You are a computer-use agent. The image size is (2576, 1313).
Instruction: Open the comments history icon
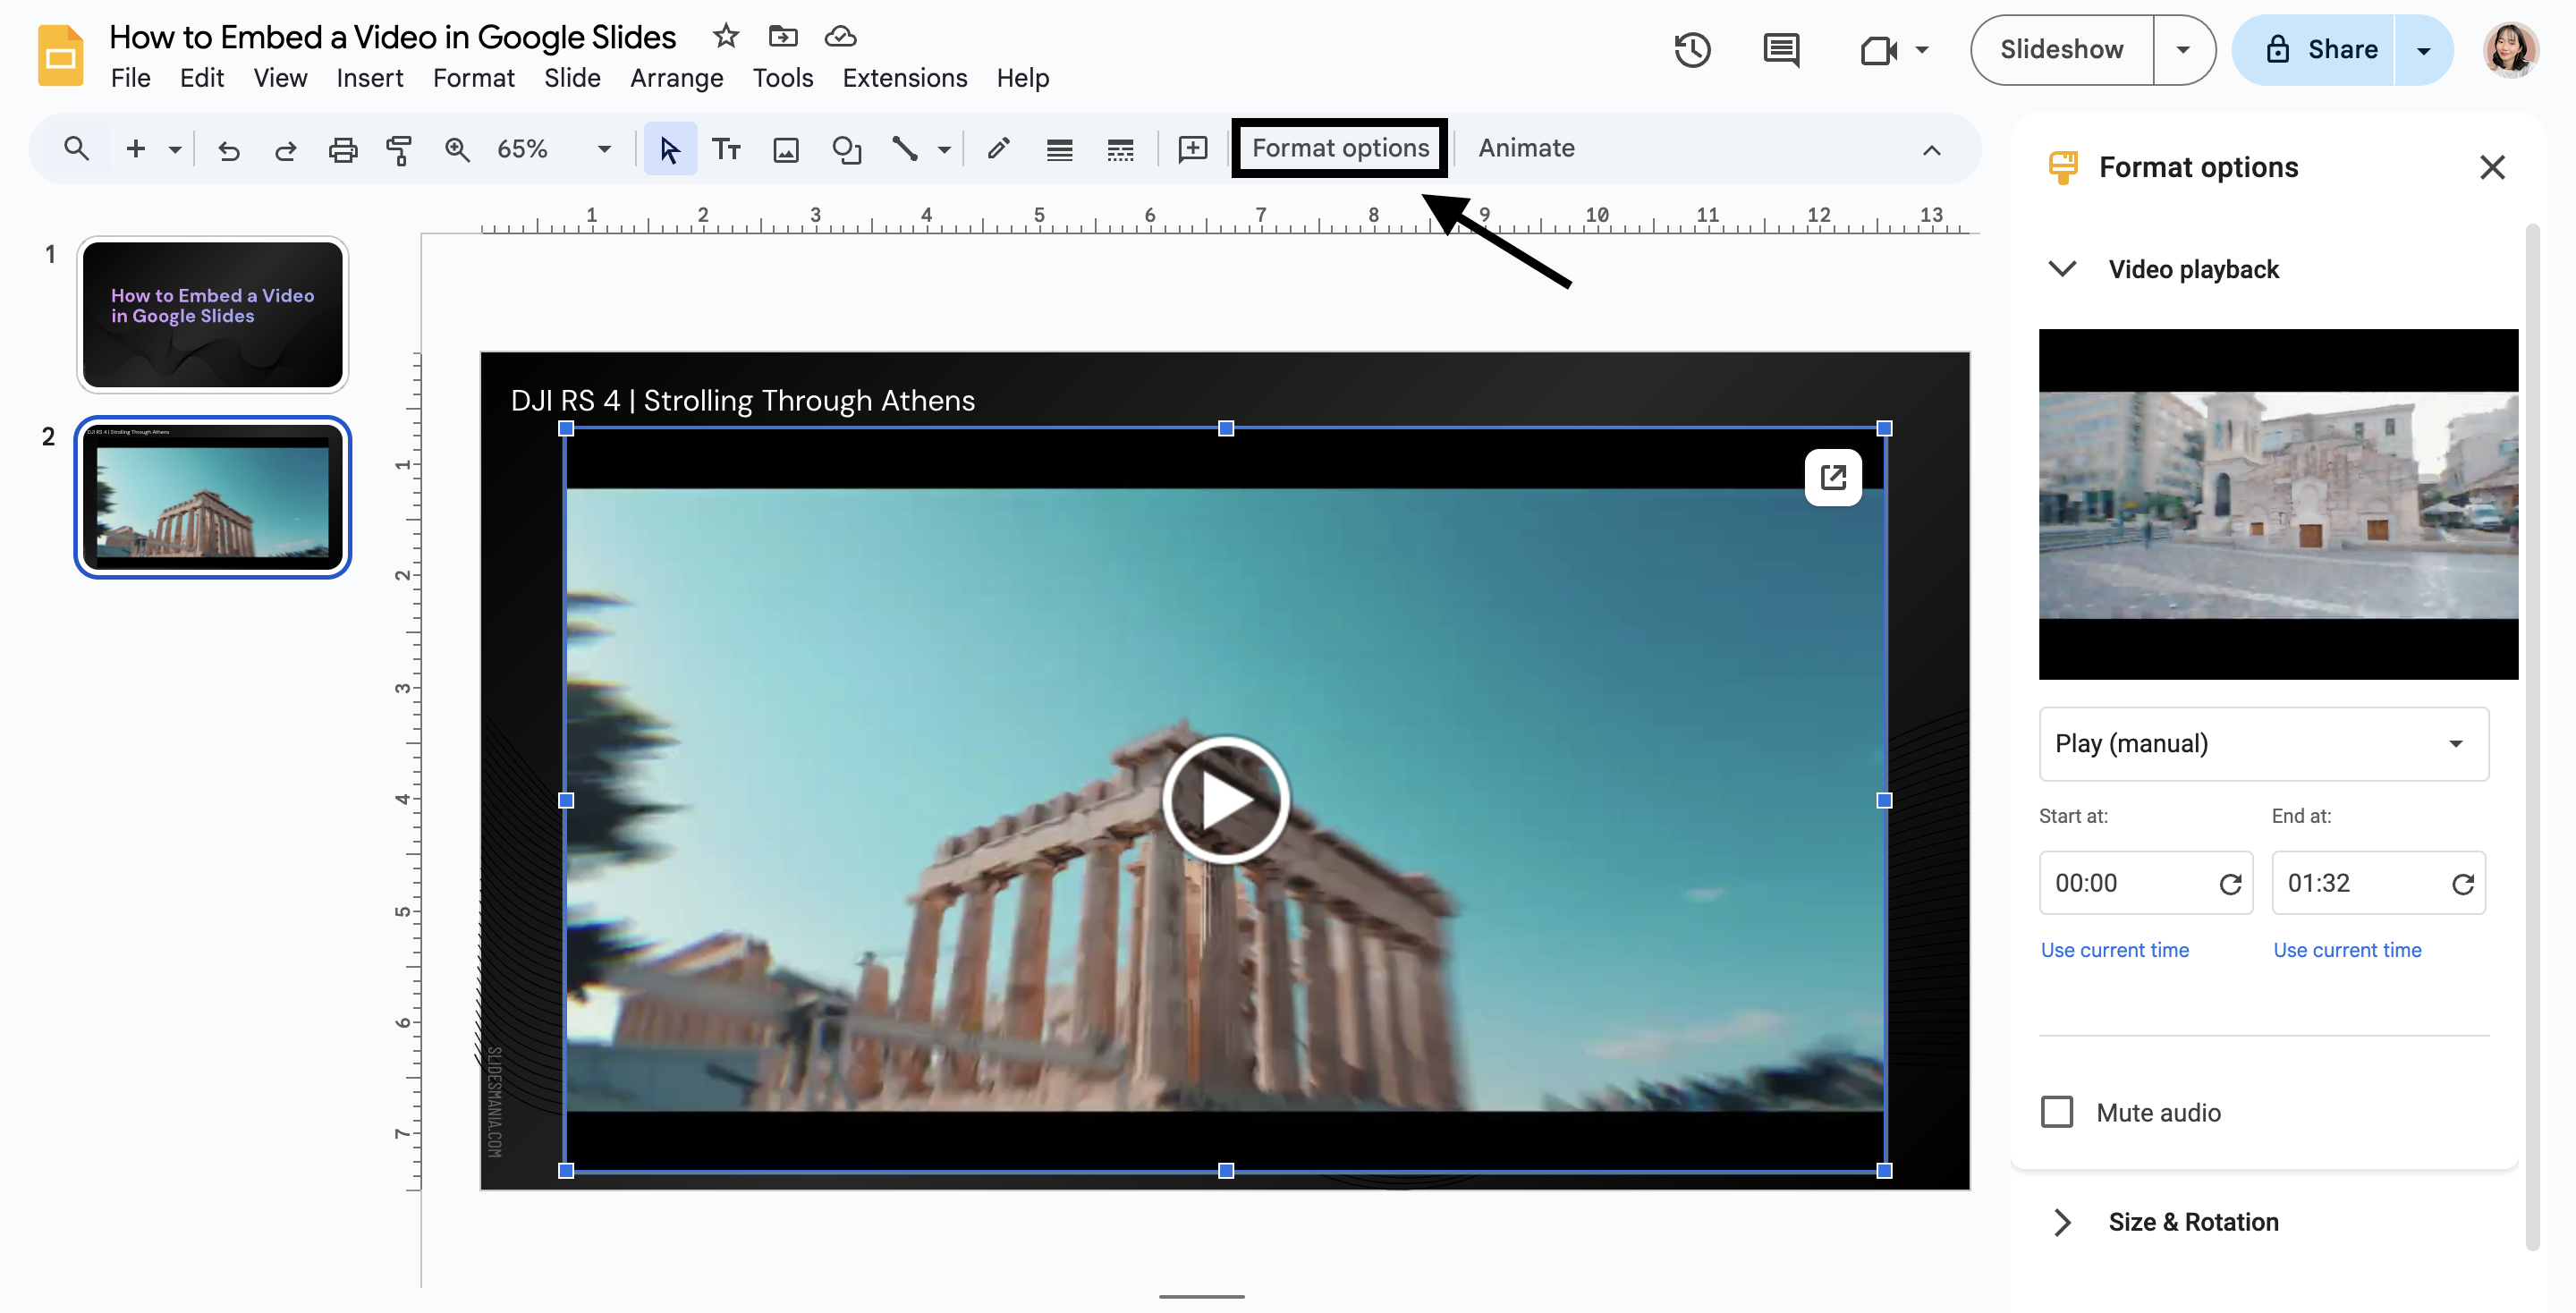(1781, 50)
